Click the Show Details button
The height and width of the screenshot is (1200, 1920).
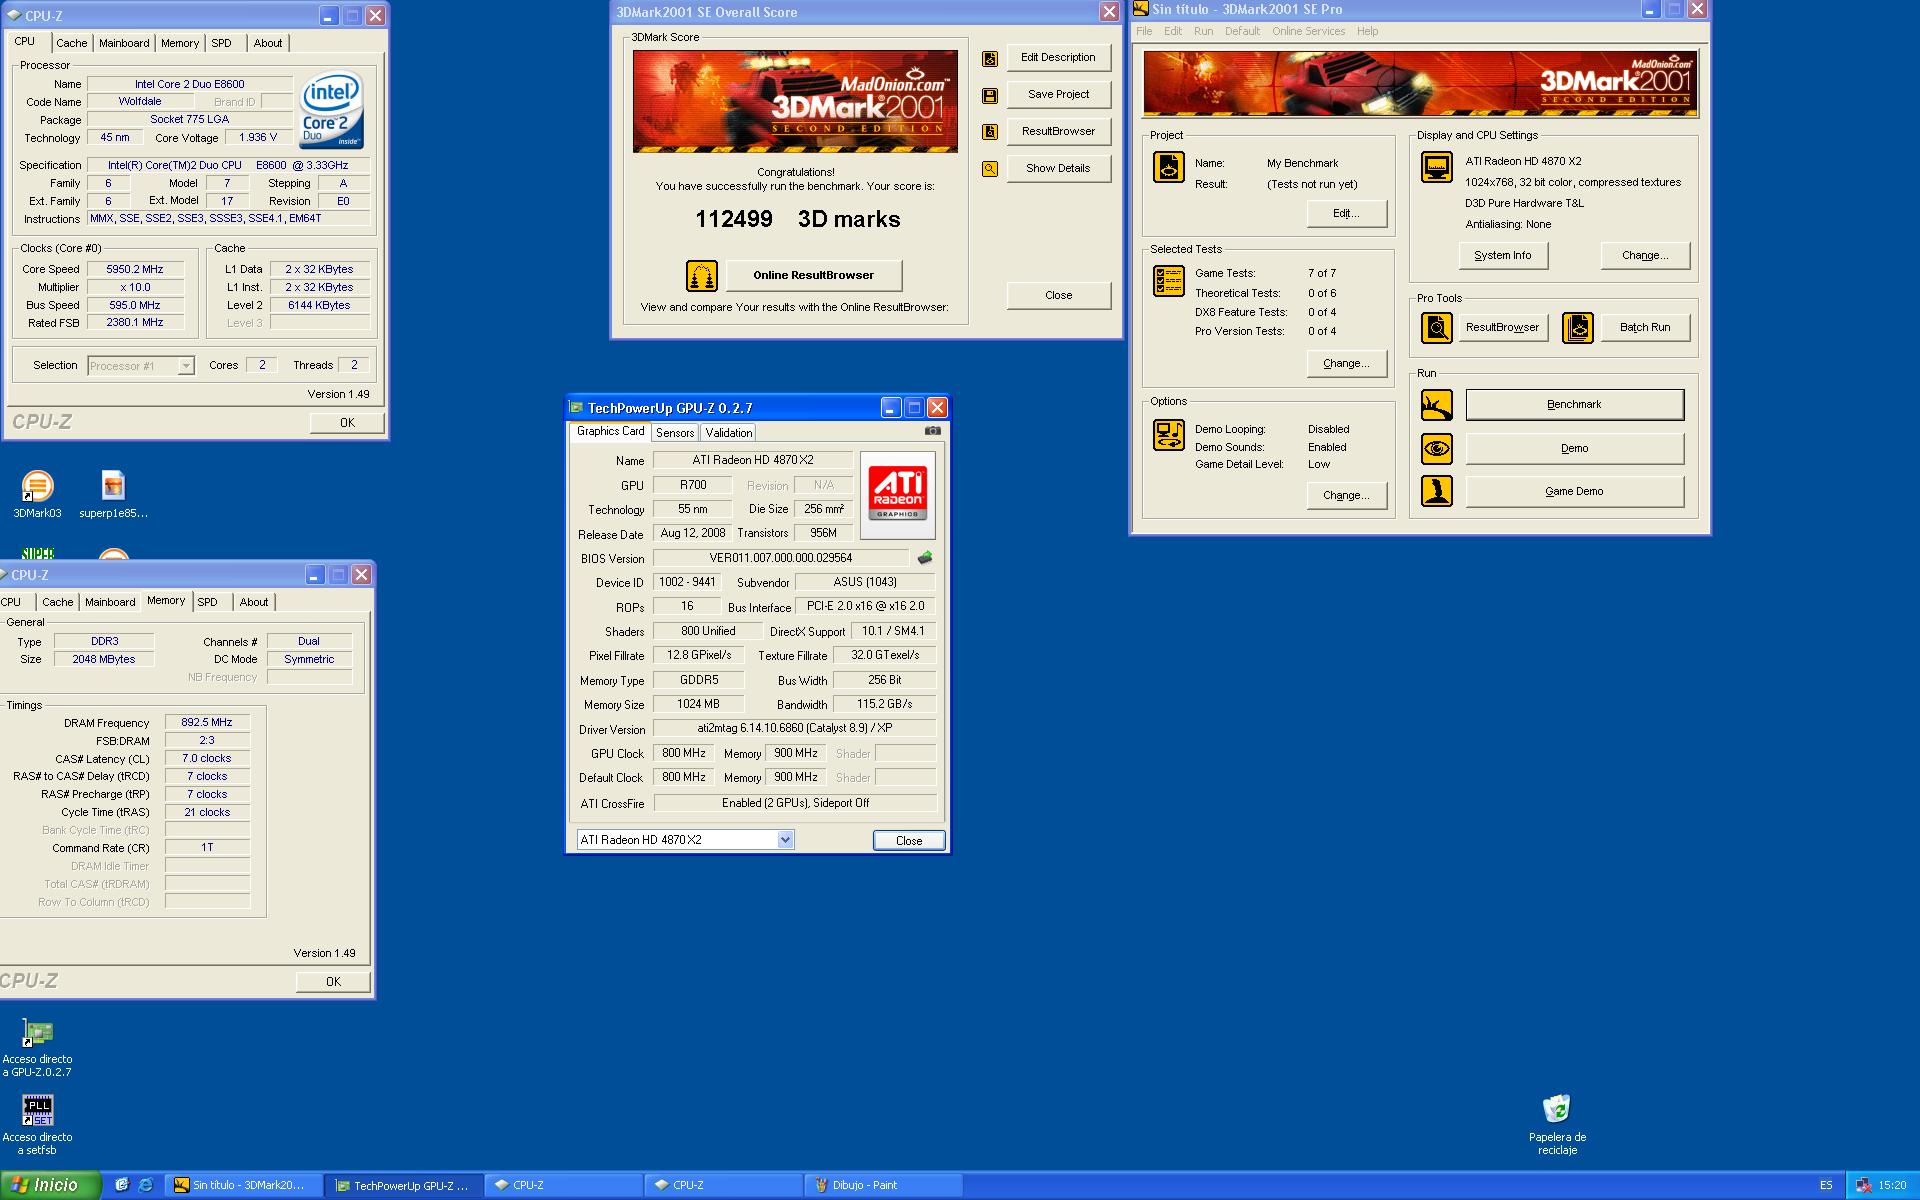pos(1058,168)
